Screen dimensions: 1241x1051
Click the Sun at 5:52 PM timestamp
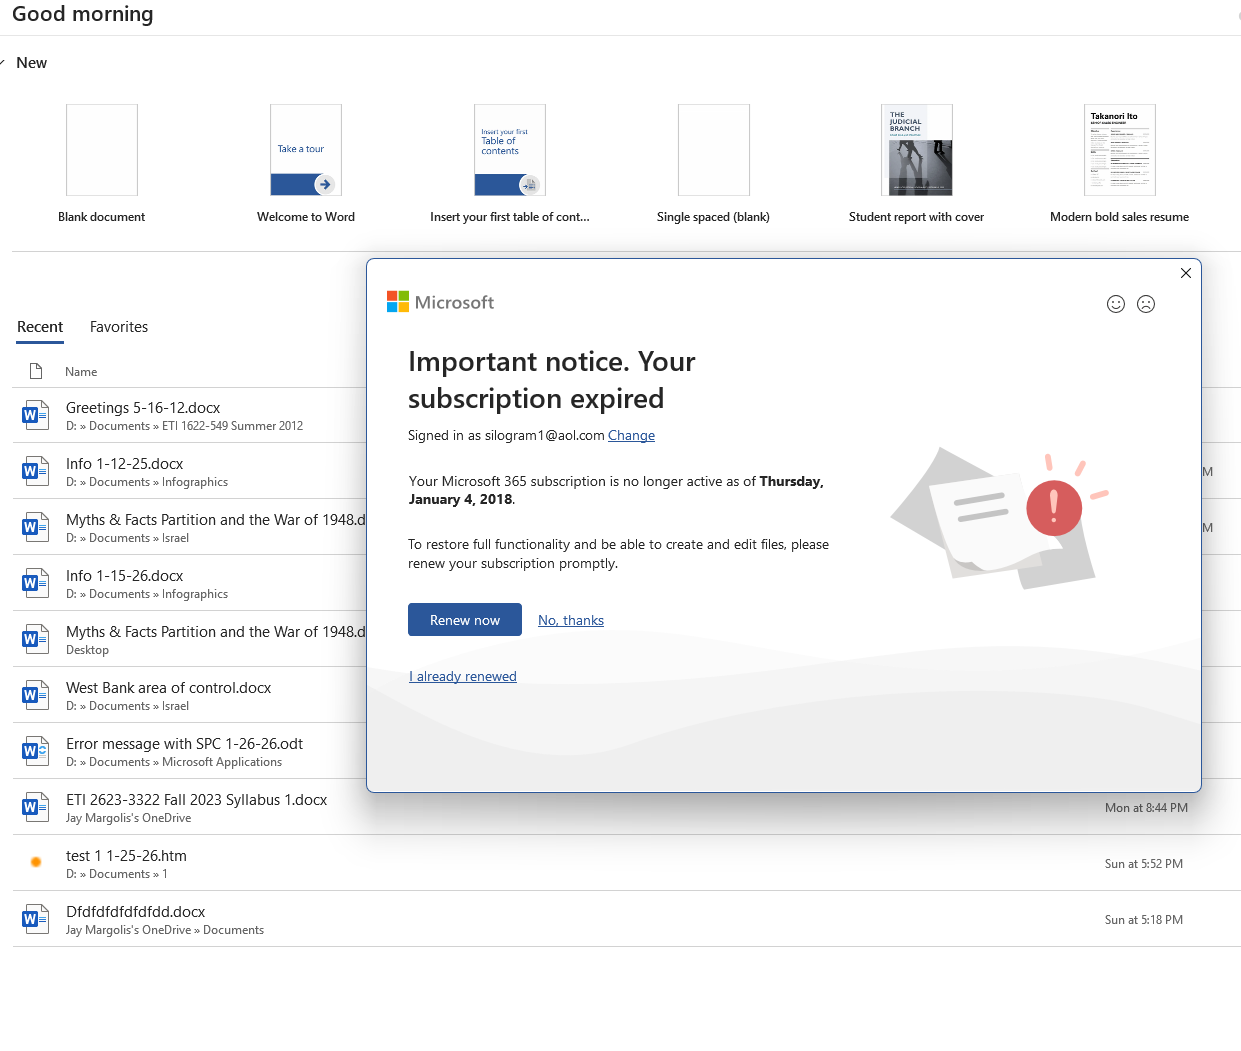point(1144,864)
